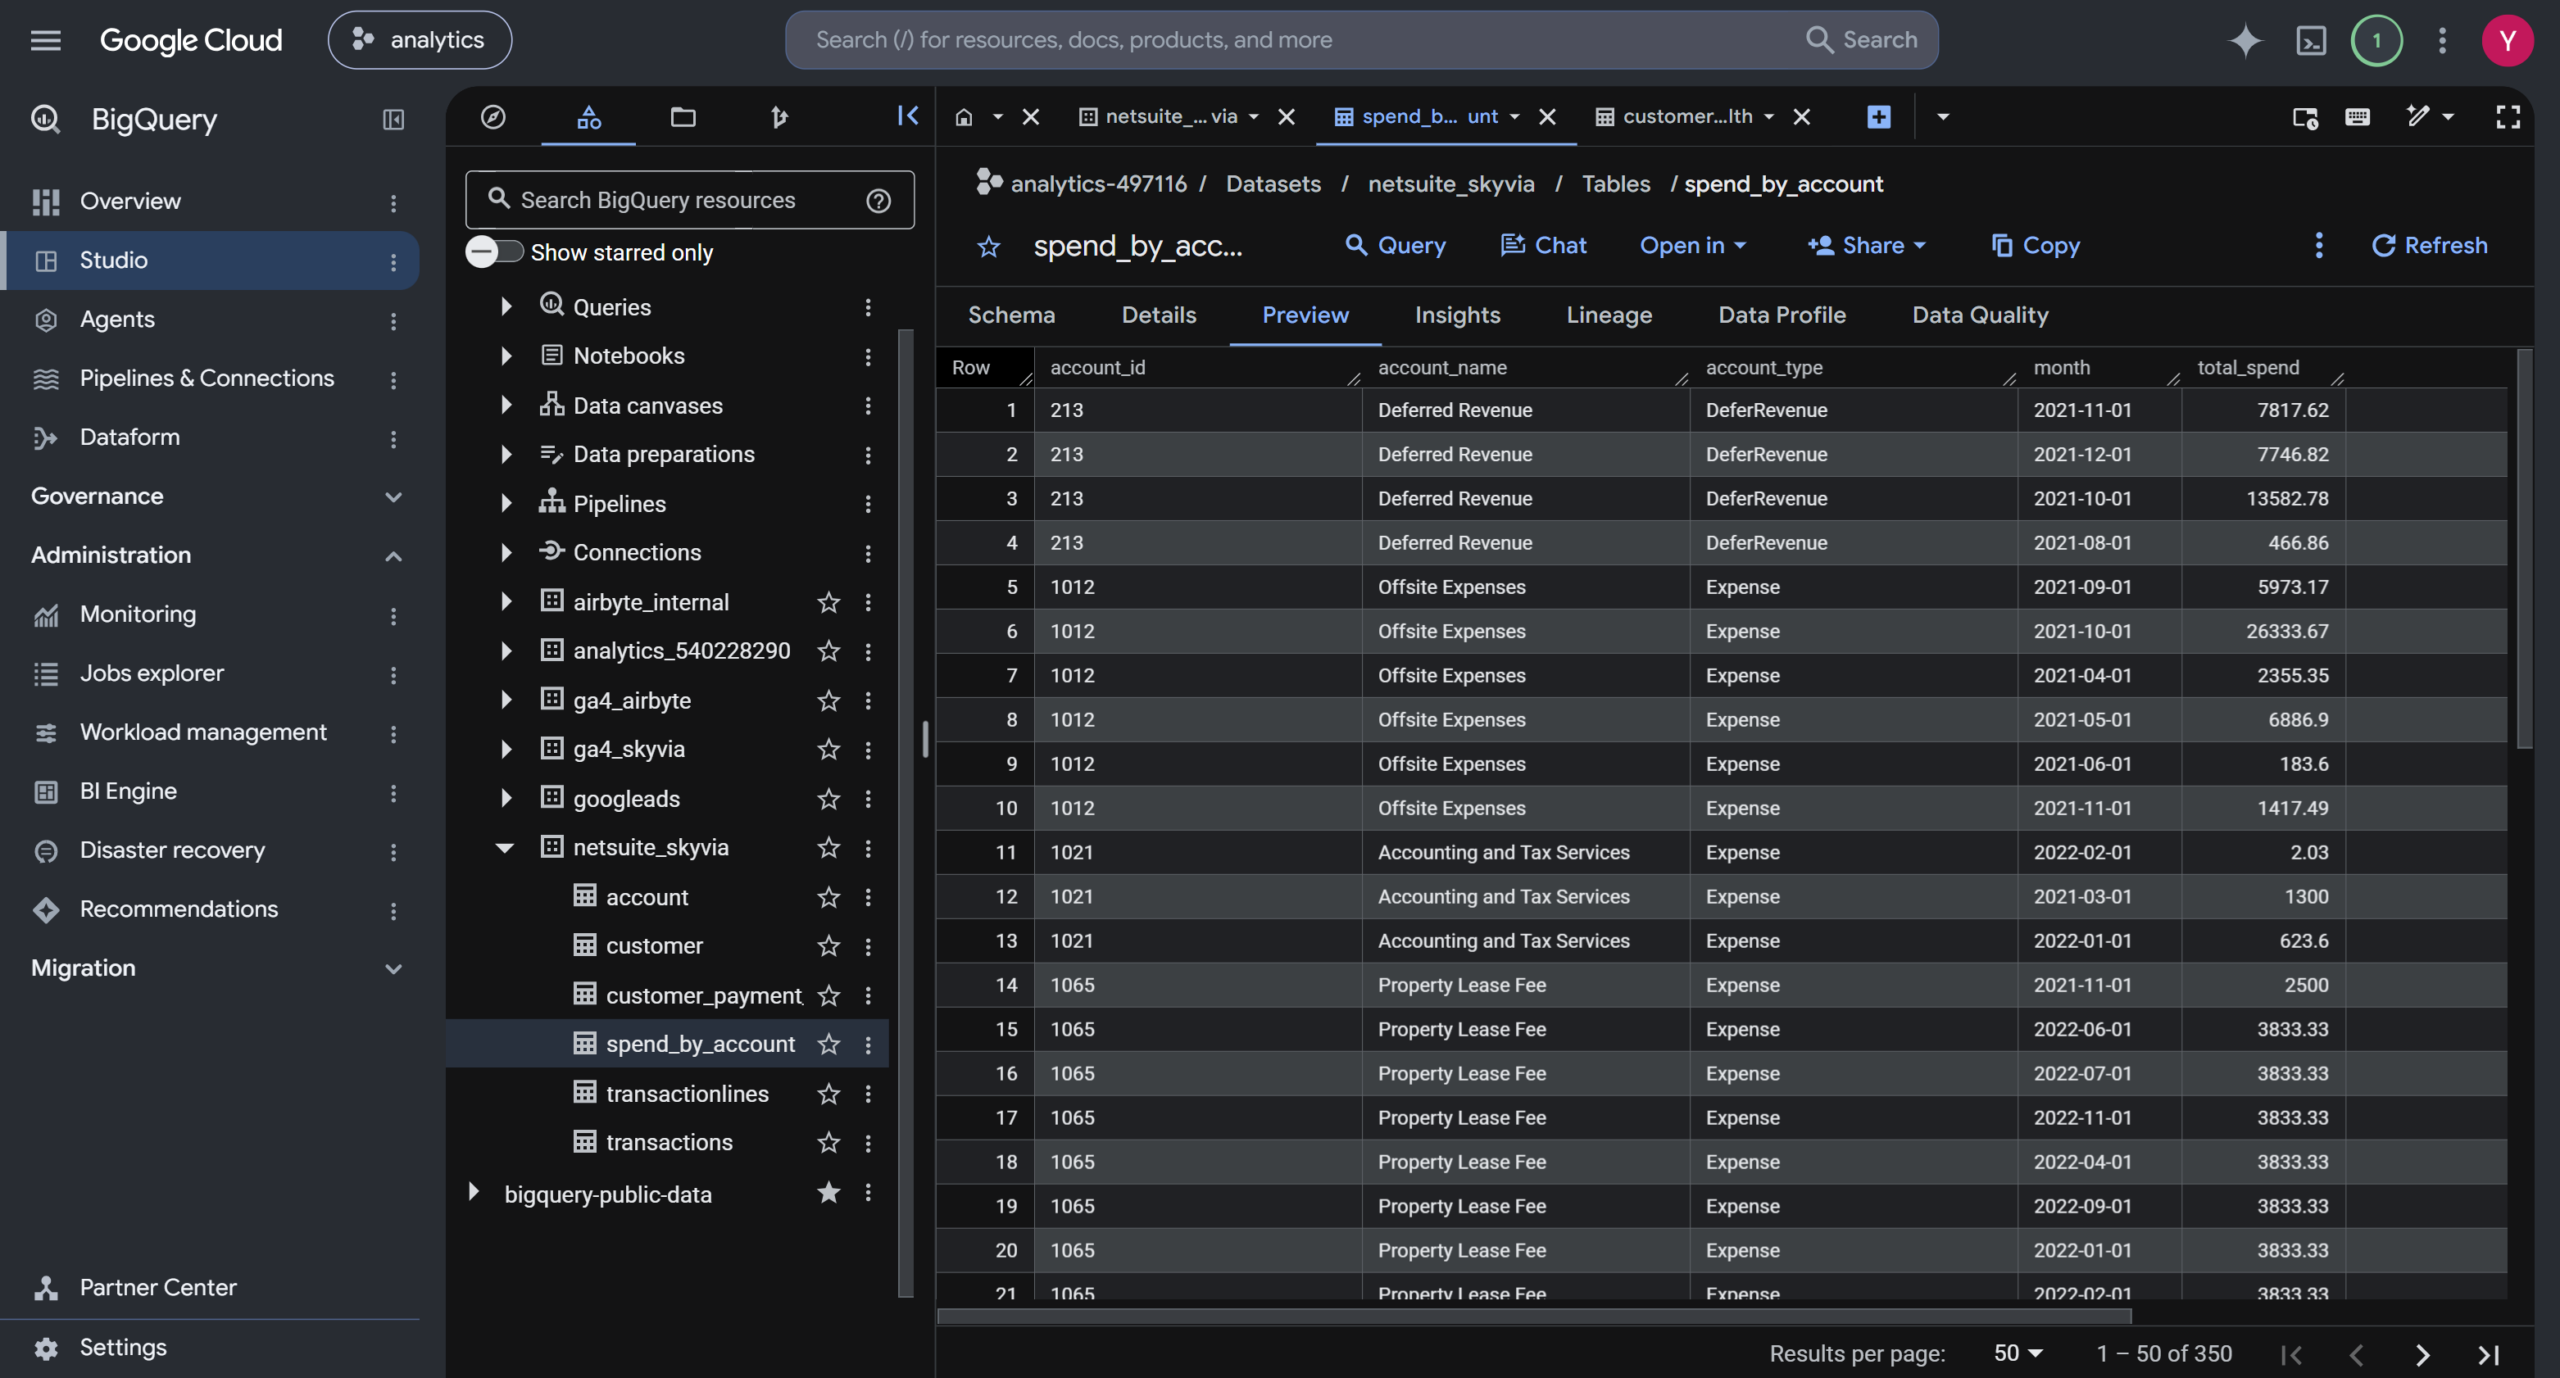2560x1378 pixels.
Task: Collapse the BigQuery navigation panel icon
Action: tap(393, 119)
